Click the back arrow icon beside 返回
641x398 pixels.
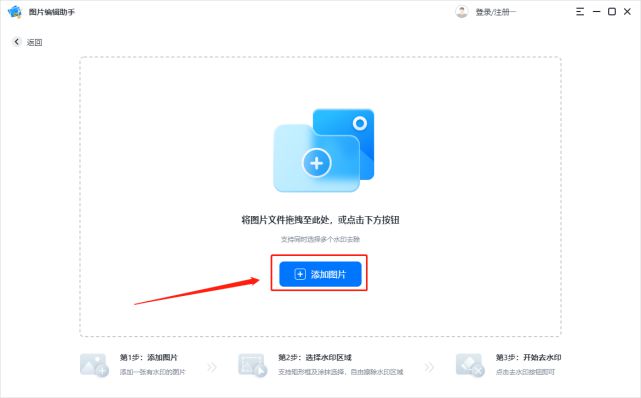tap(16, 42)
